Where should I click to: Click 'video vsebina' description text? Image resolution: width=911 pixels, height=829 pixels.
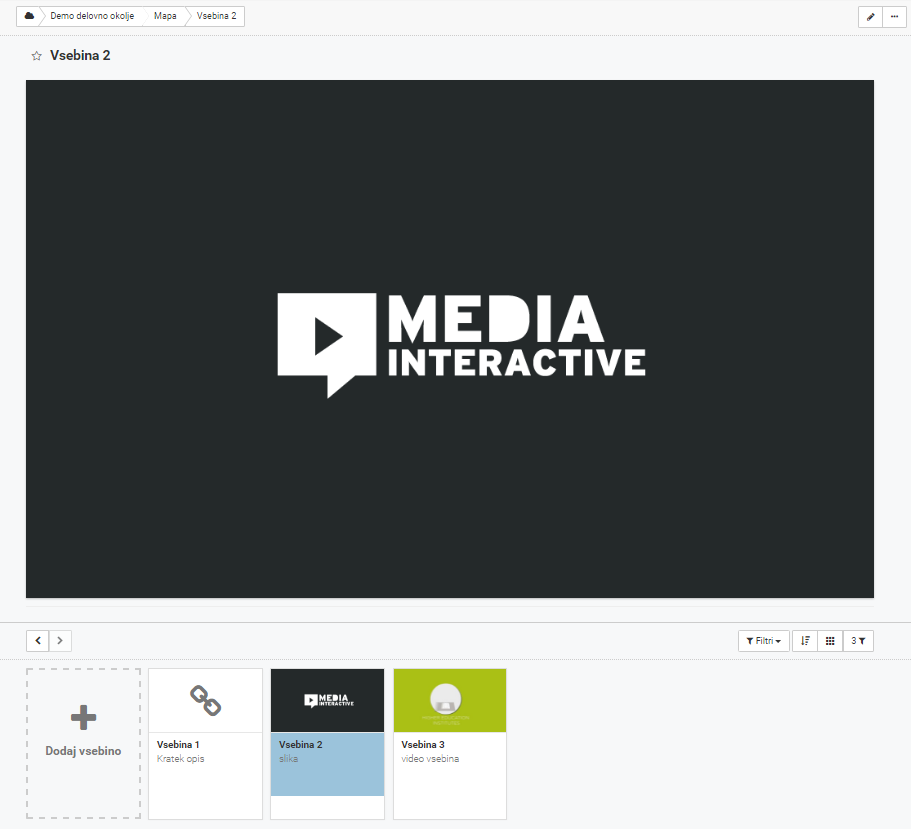click(x=430, y=759)
